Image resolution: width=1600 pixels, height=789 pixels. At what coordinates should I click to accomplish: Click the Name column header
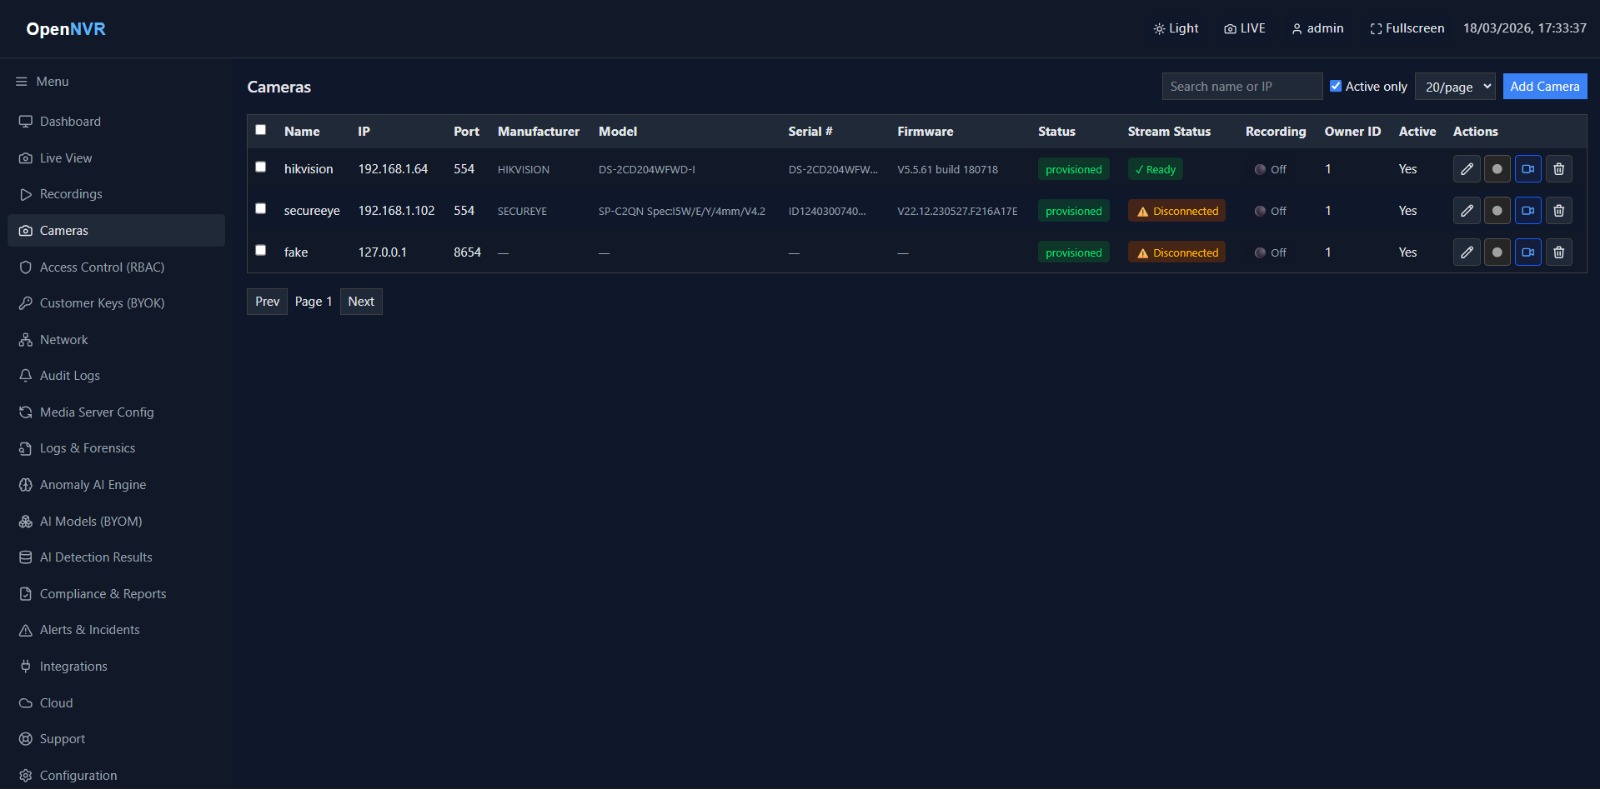pyautogui.click(x=302, y=132)
